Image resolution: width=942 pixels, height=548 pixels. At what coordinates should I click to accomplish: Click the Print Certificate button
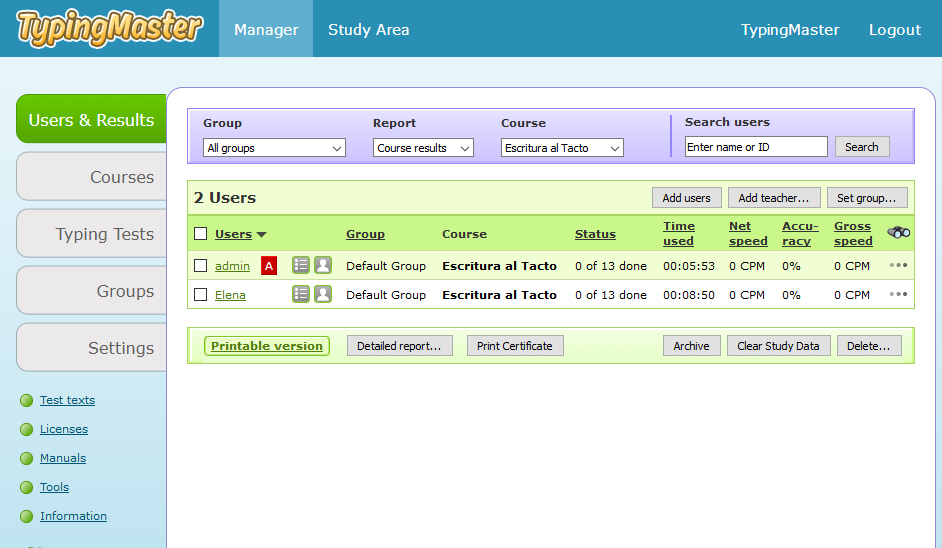tap(515, 346)
